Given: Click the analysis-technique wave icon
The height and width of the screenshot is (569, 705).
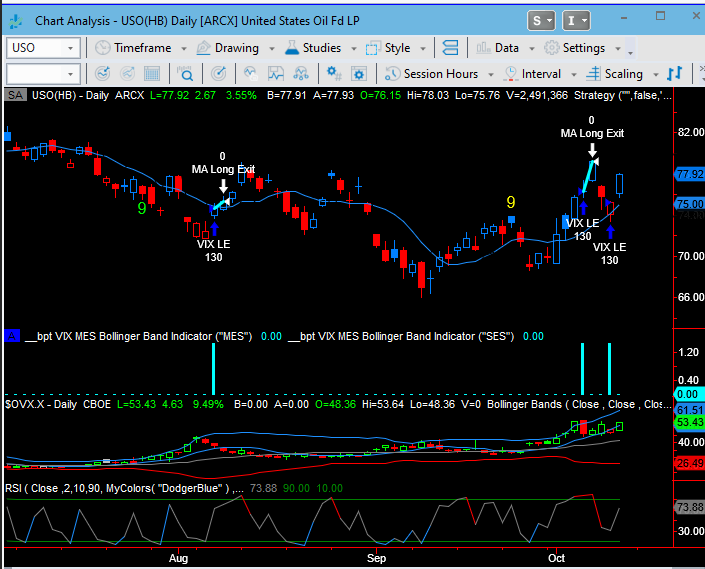Looking at the screenshot, I should pos(250,74).
